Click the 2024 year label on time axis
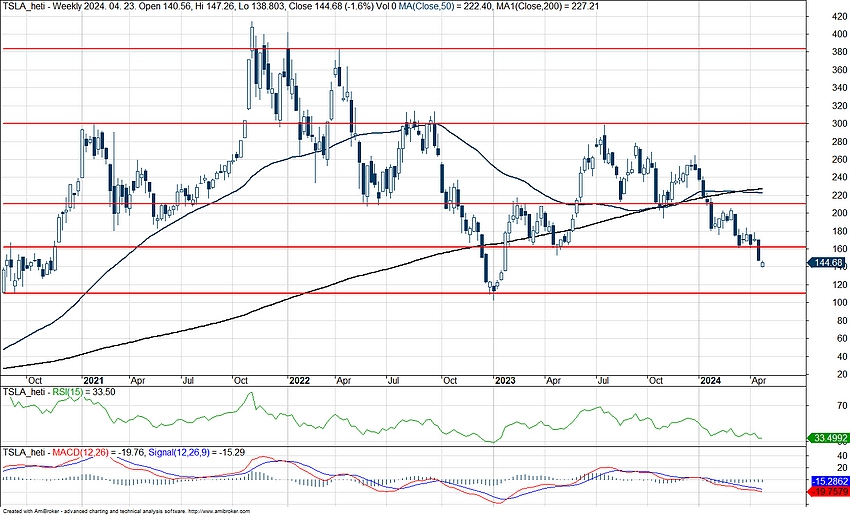Image resolution: width=850 pixels, height=515 pixels. [711, 381]
